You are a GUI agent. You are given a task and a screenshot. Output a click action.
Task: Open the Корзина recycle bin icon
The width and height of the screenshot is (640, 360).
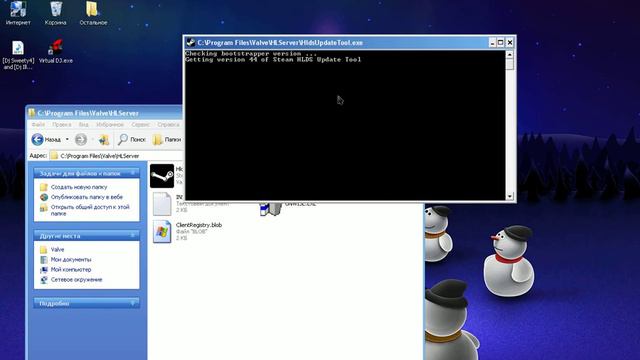coord(56,13)
